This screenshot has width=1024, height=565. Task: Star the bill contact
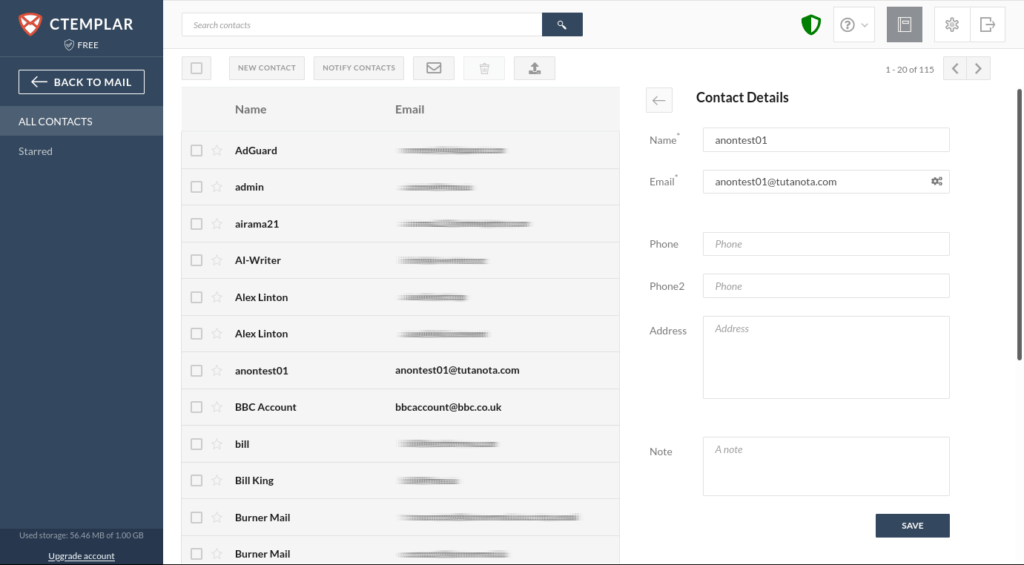[217, 444]
